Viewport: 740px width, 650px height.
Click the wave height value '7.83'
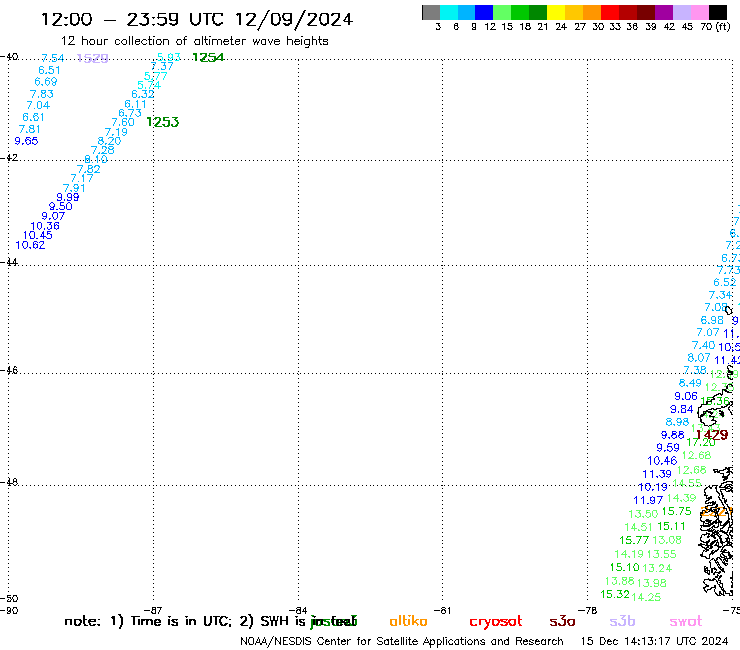pyautogui.click(x=42, y=94)
